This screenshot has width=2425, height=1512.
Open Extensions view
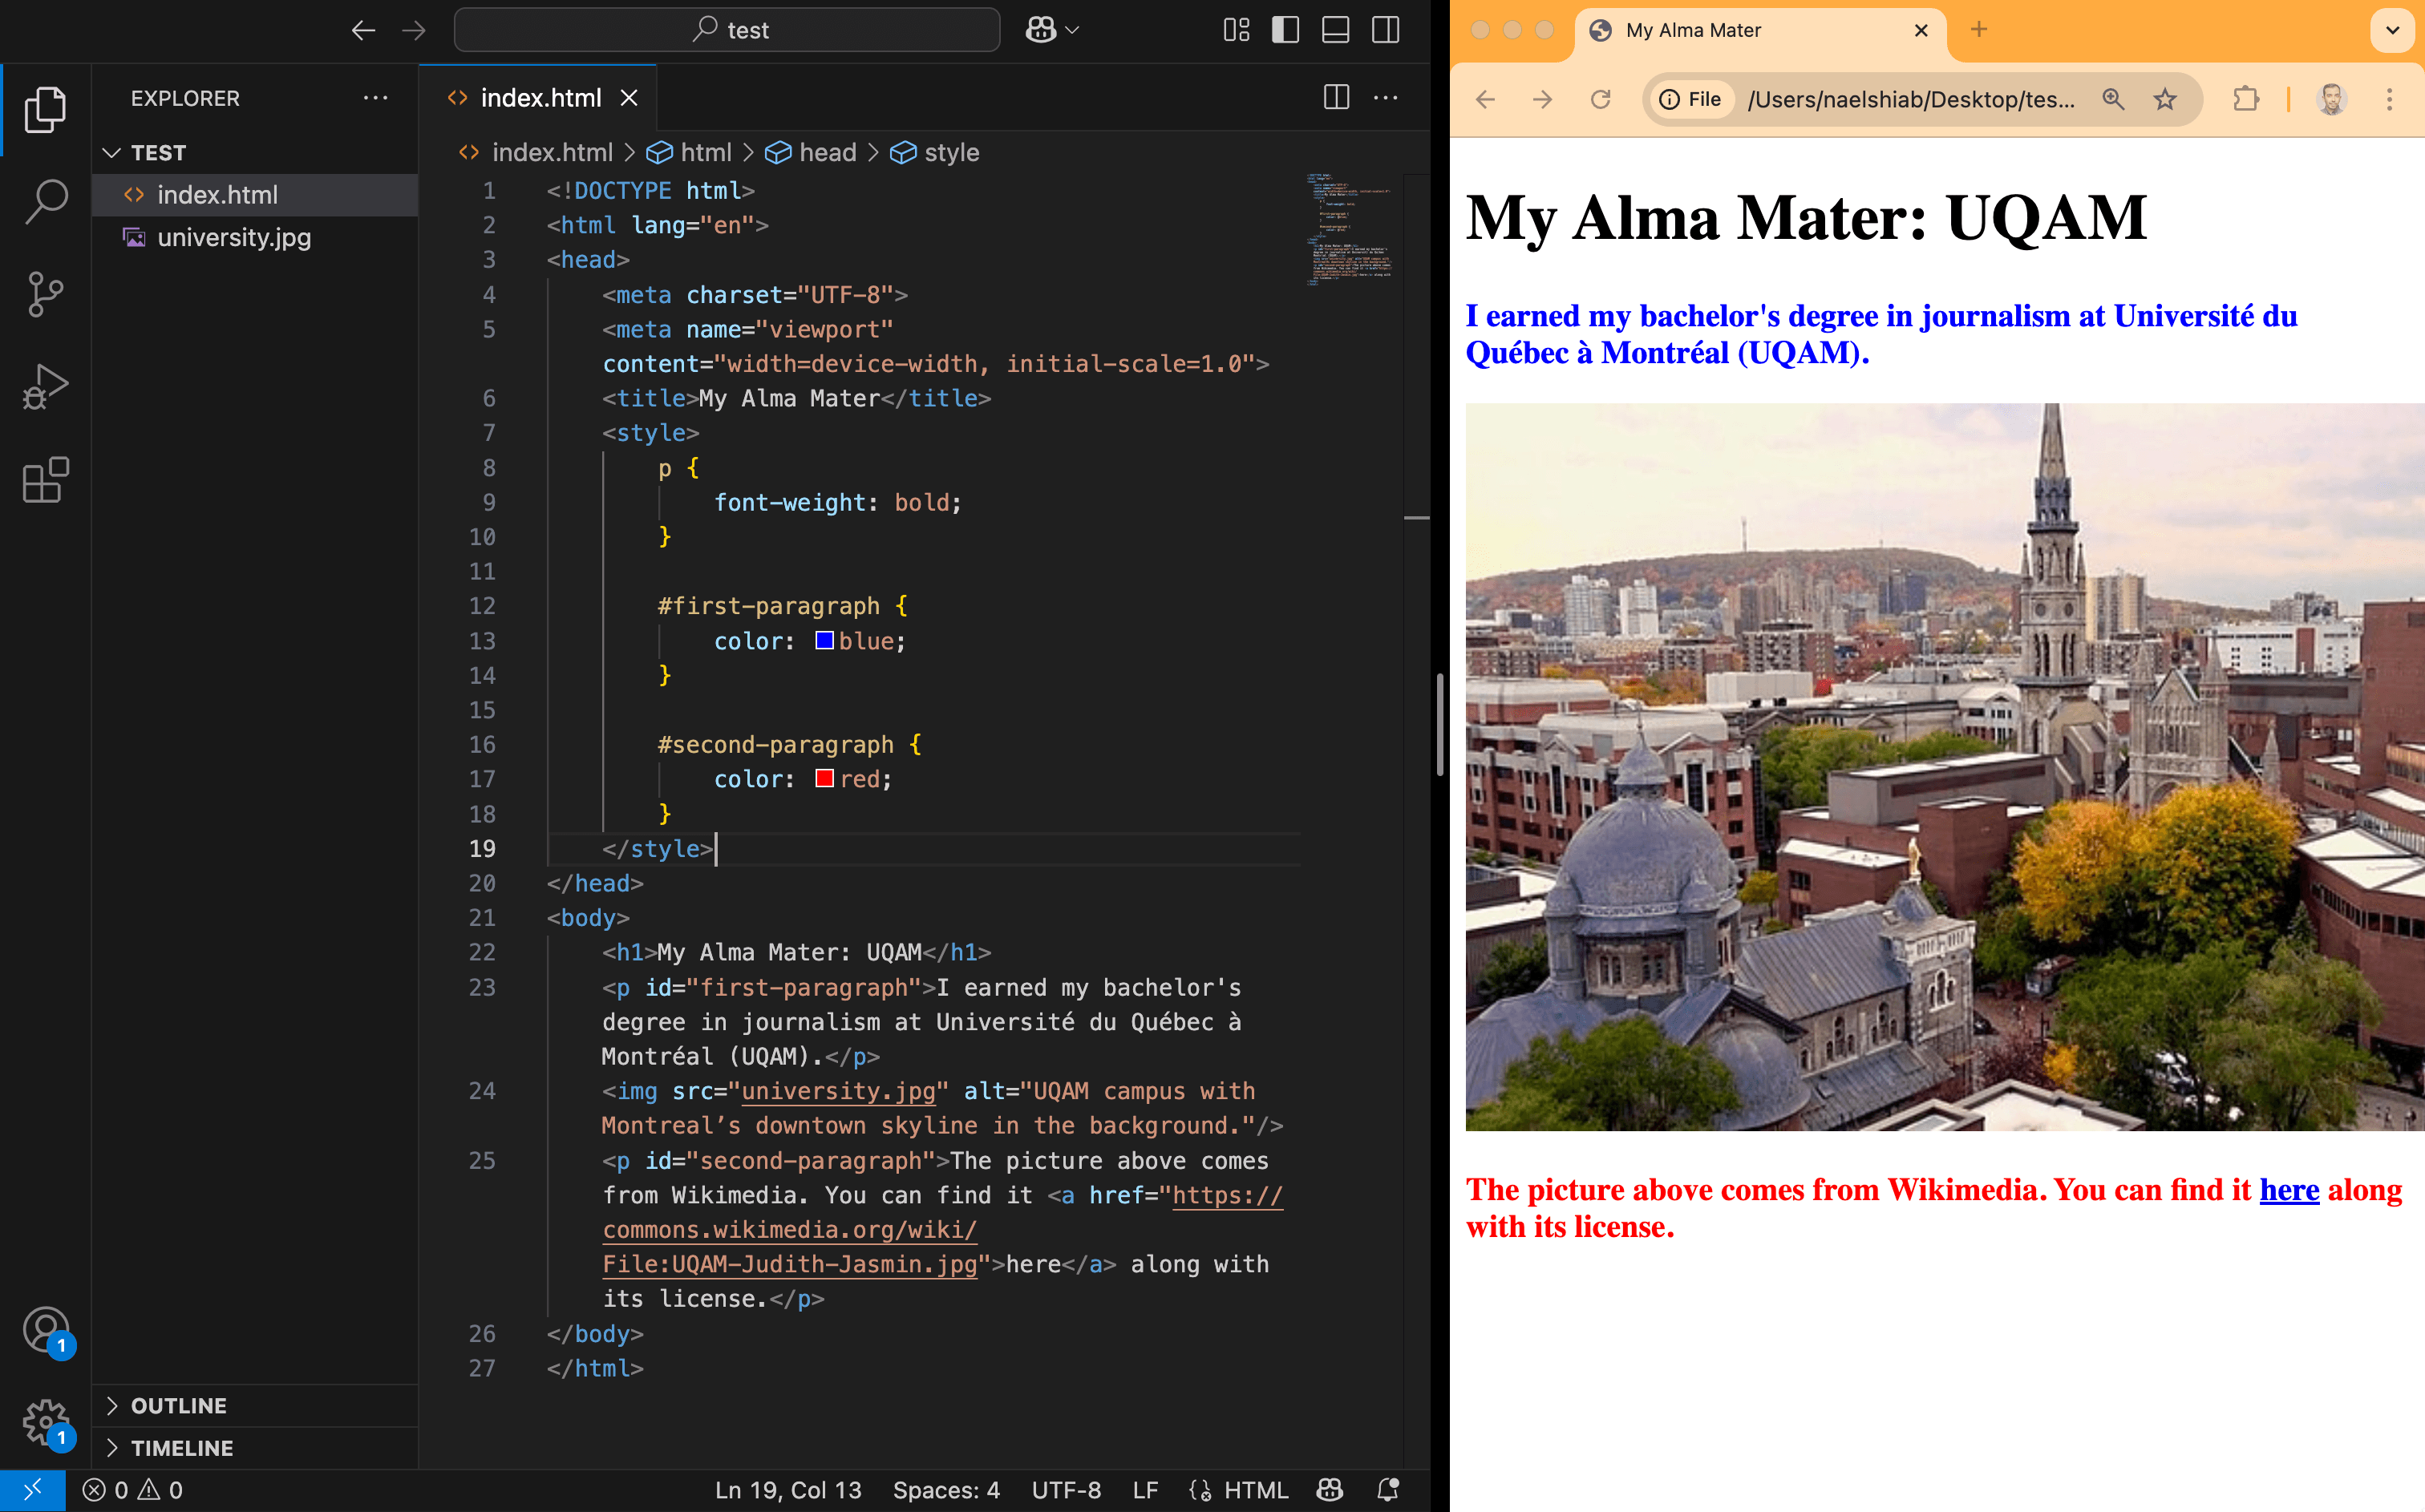[x=45, y=480]
